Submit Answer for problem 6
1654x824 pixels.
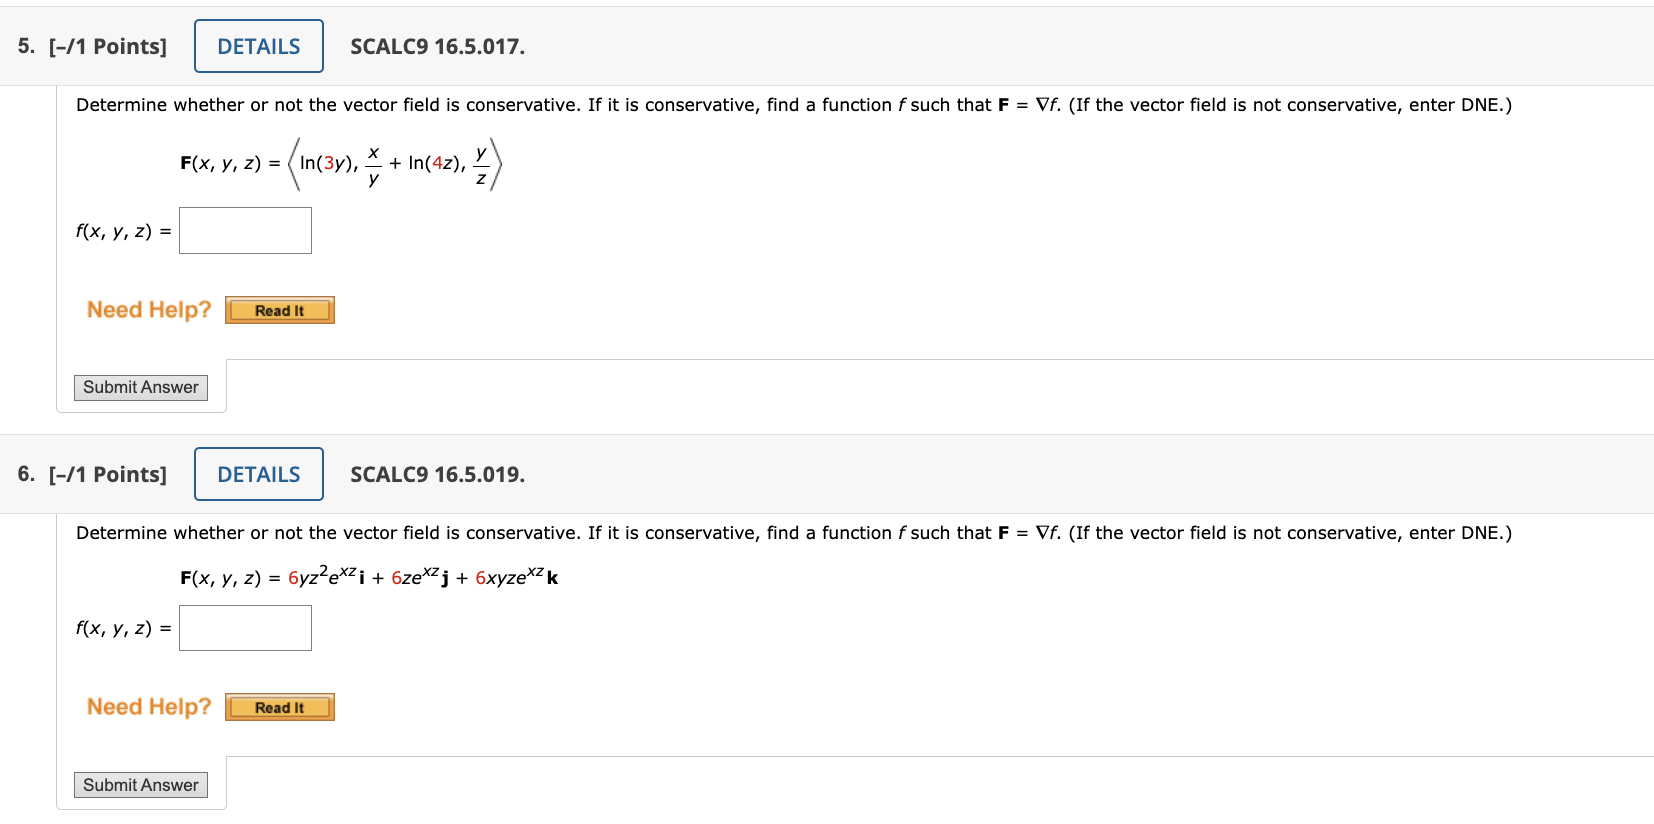pos(140,785)
